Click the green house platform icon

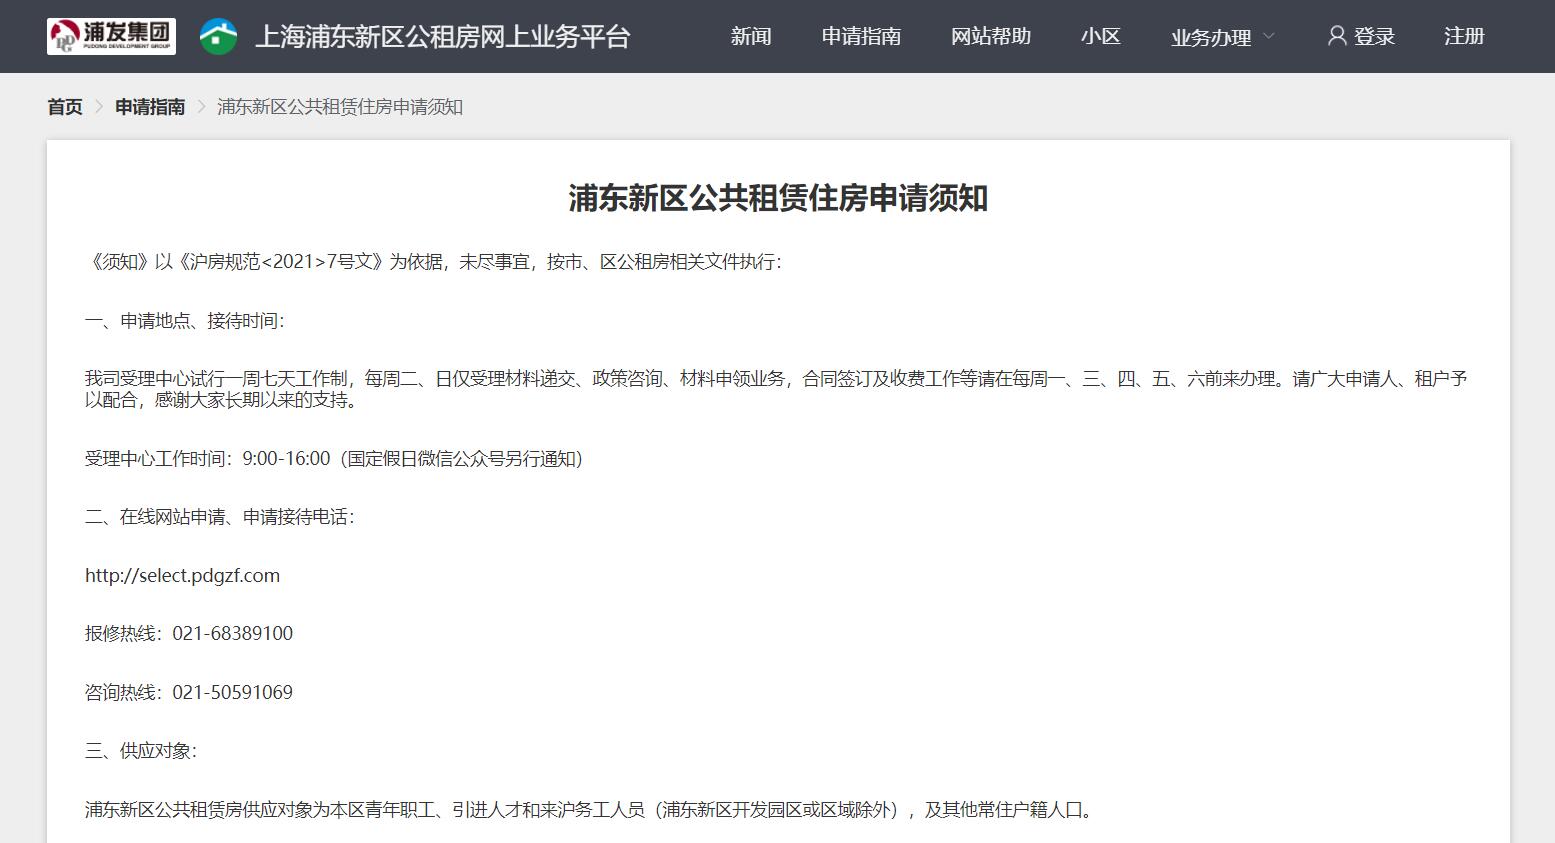point(218,37)
